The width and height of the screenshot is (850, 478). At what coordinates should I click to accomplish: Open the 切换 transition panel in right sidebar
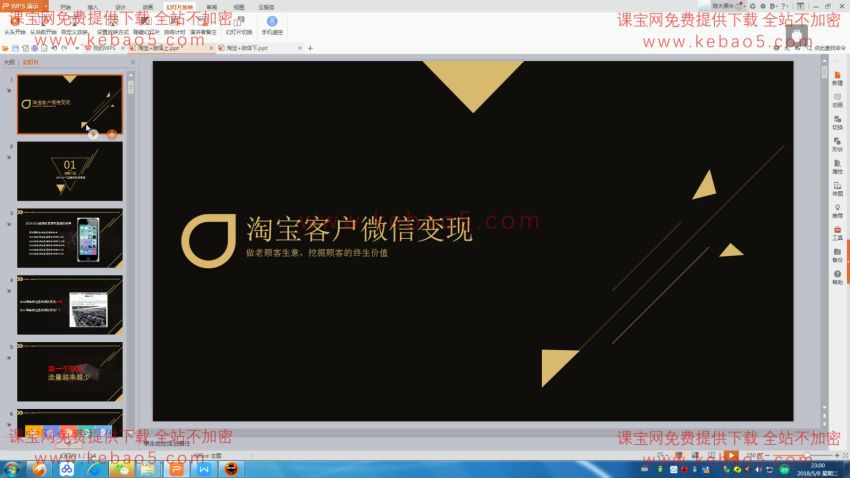click(x=838, y=122)
